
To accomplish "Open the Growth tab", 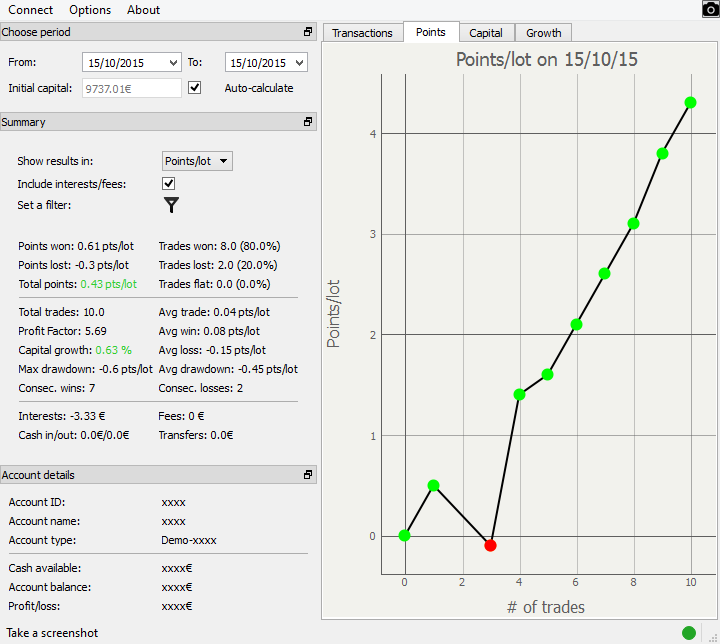I will tap(544, 33).
